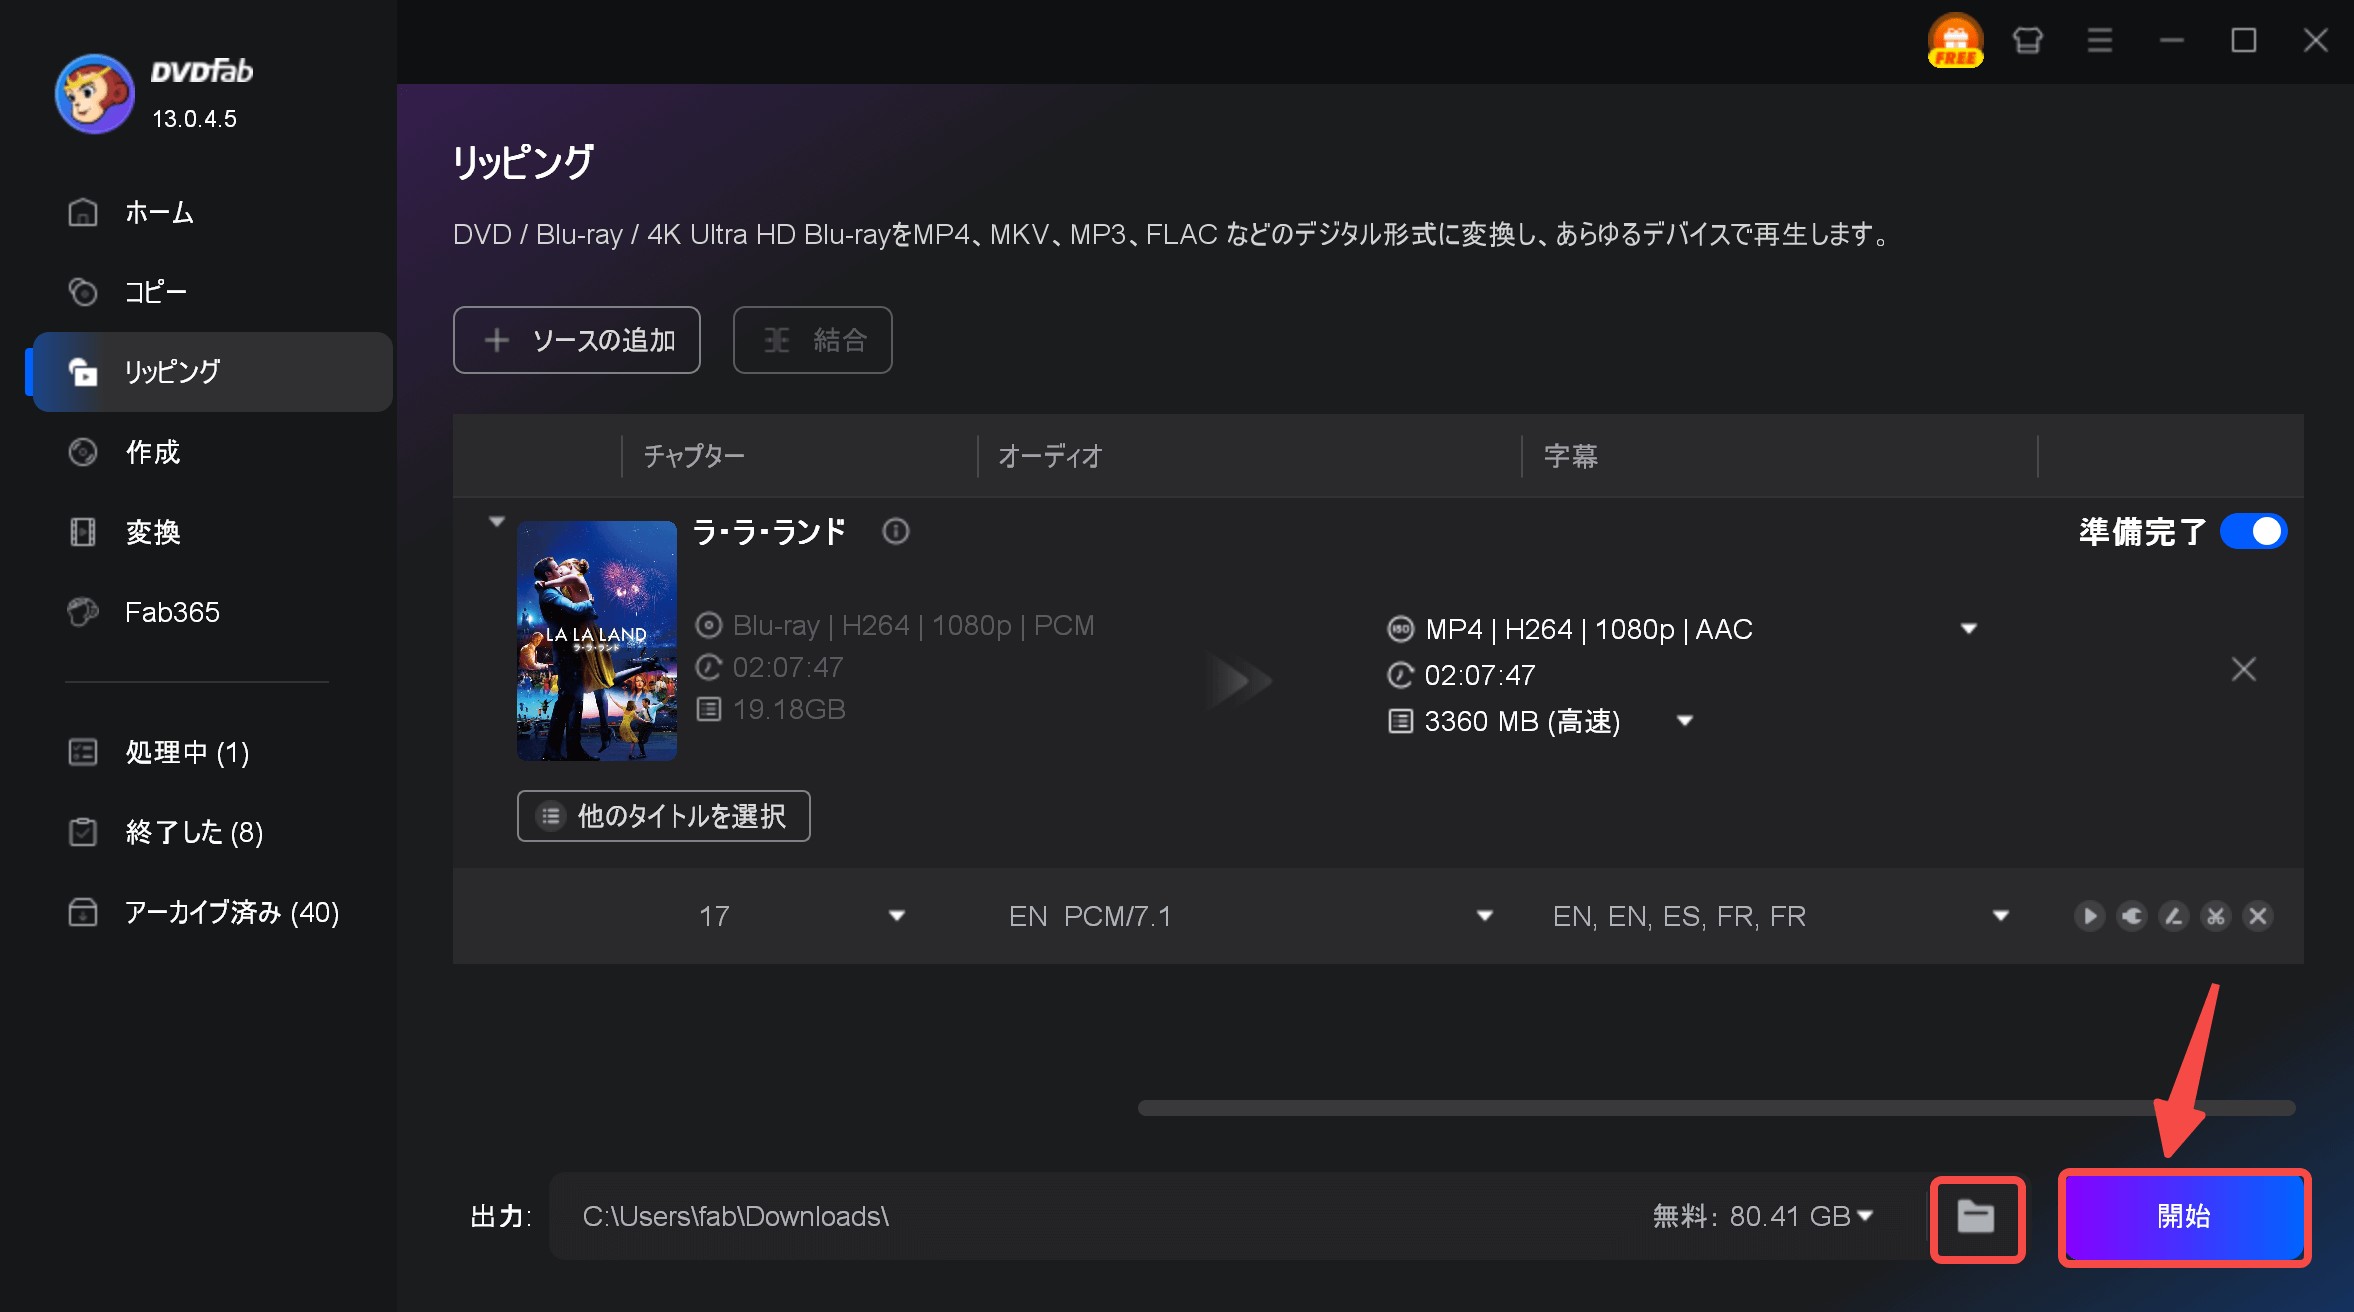Open MP4 H264 1080p AAC profile dropdown
This screenshot has width=2354, height=1312.
(x=1969, y=629)
